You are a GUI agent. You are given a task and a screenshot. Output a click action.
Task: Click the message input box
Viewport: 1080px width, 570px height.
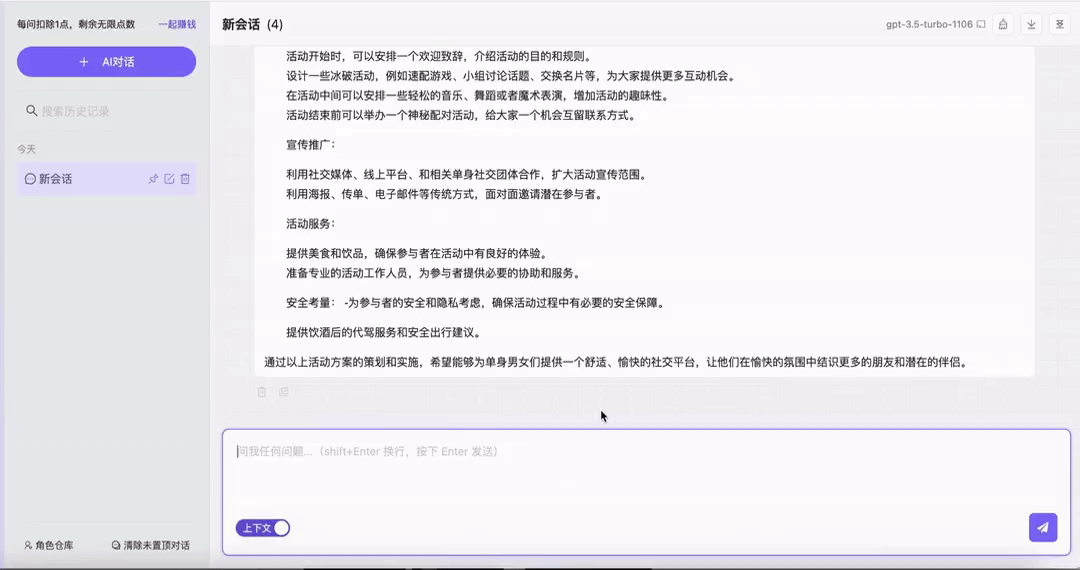tap(646, 475)
